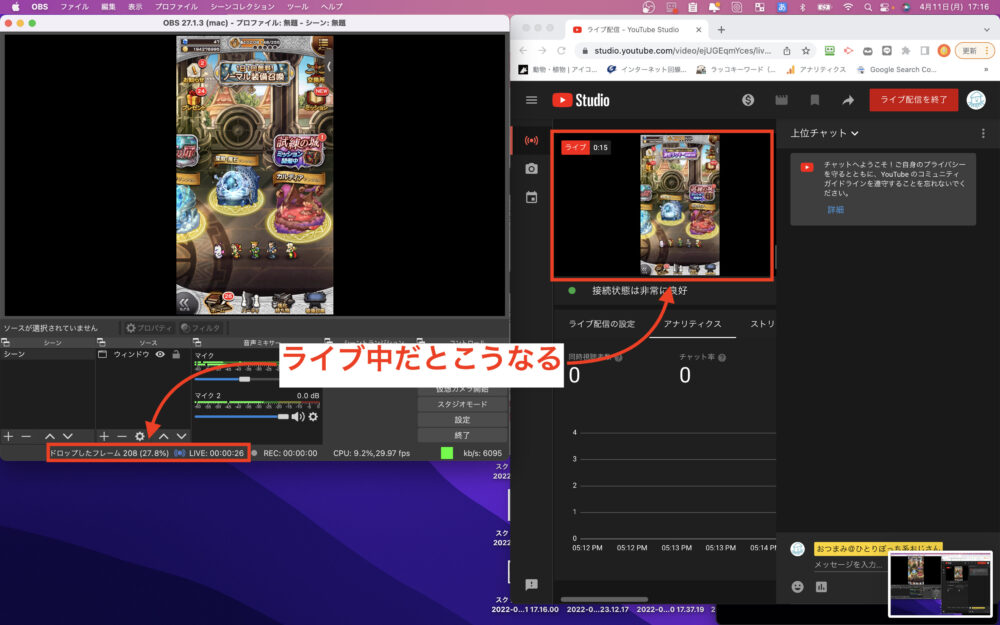Open the プロファイル menu
1000x625 pixels.
coord(176,7)
